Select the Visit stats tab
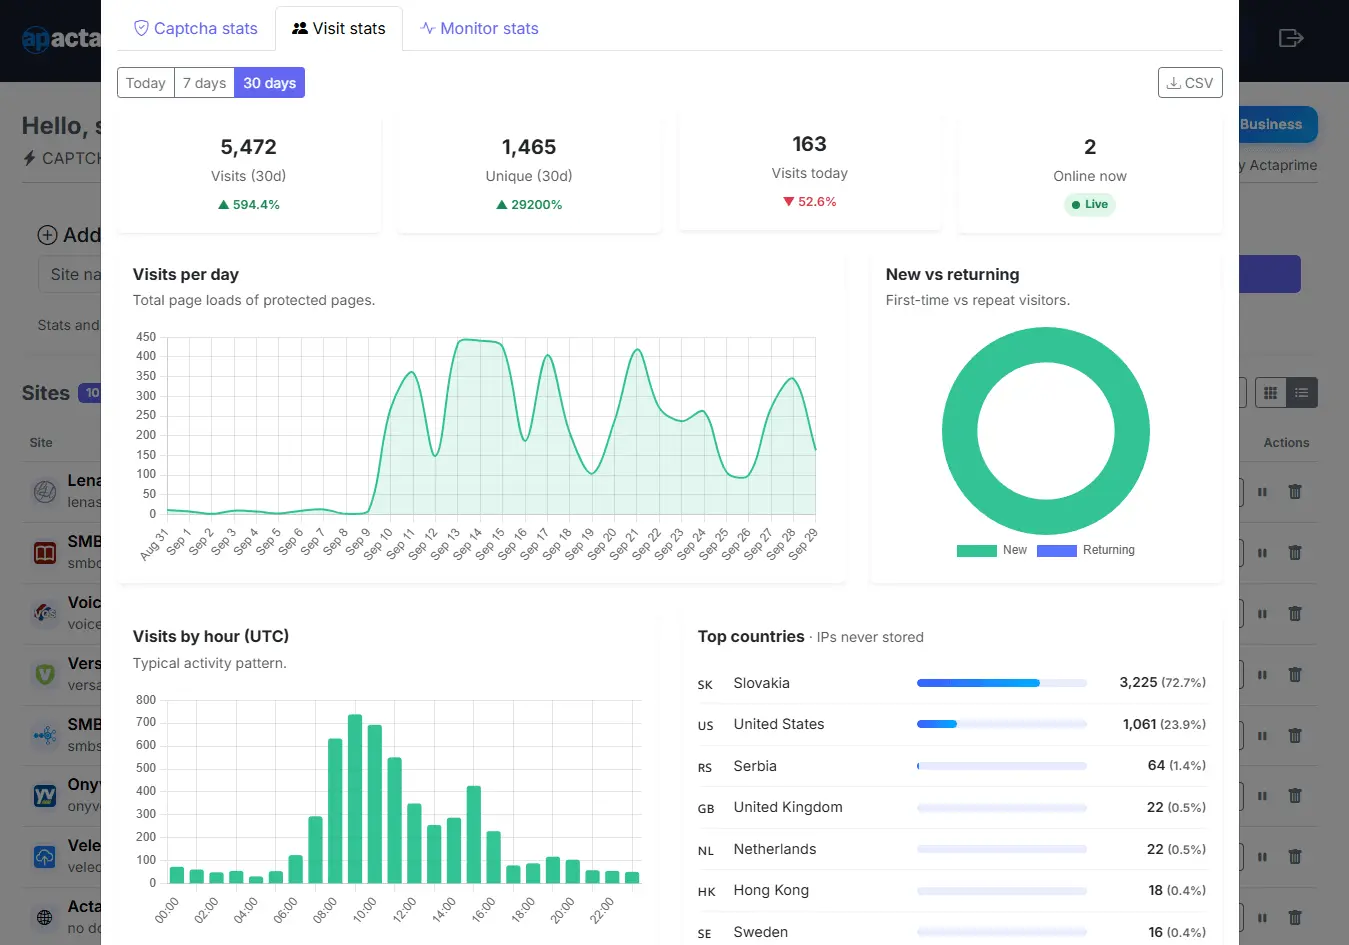The image size is (1349, 945). 339,28
